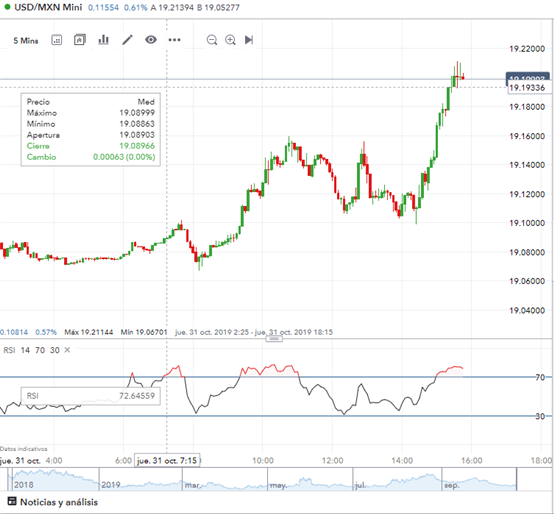Grab the panel divider handle above RSI
Screen dimensions: 554x514
pyautogui.click(x=274, y=338)
